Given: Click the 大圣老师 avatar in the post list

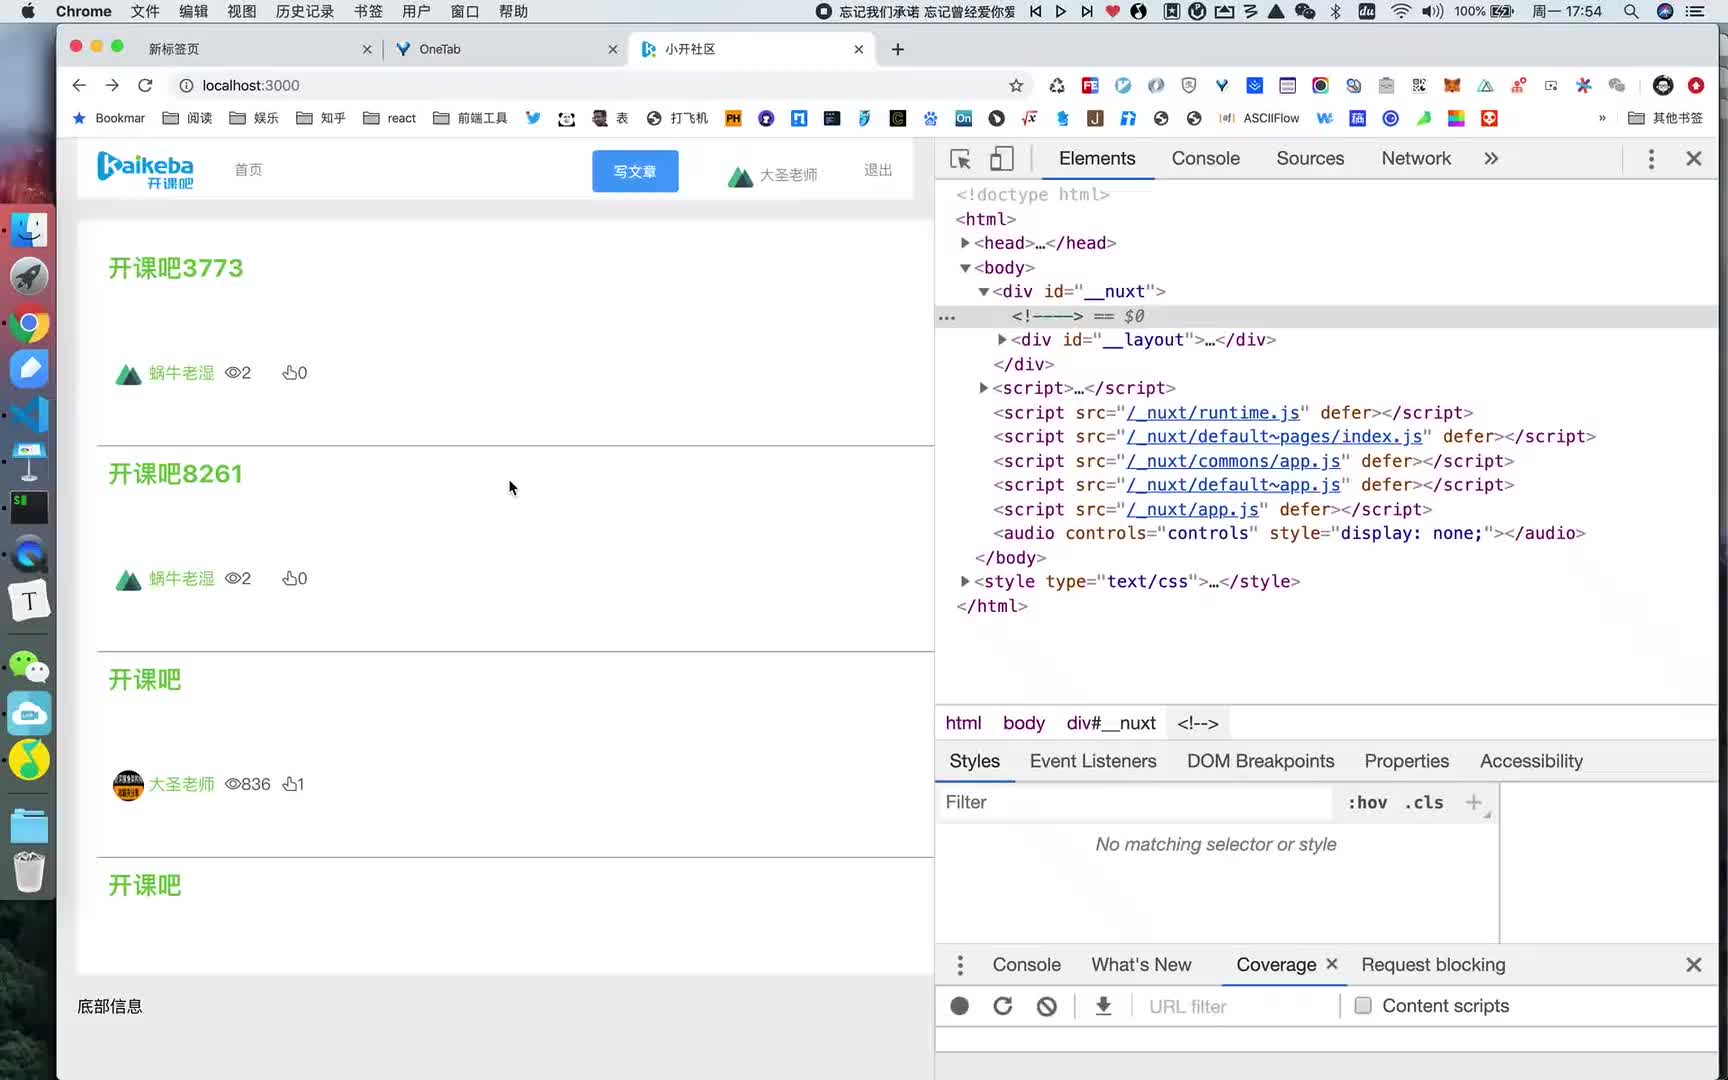Looking at the screenshot, I should [x=128, y=785].
